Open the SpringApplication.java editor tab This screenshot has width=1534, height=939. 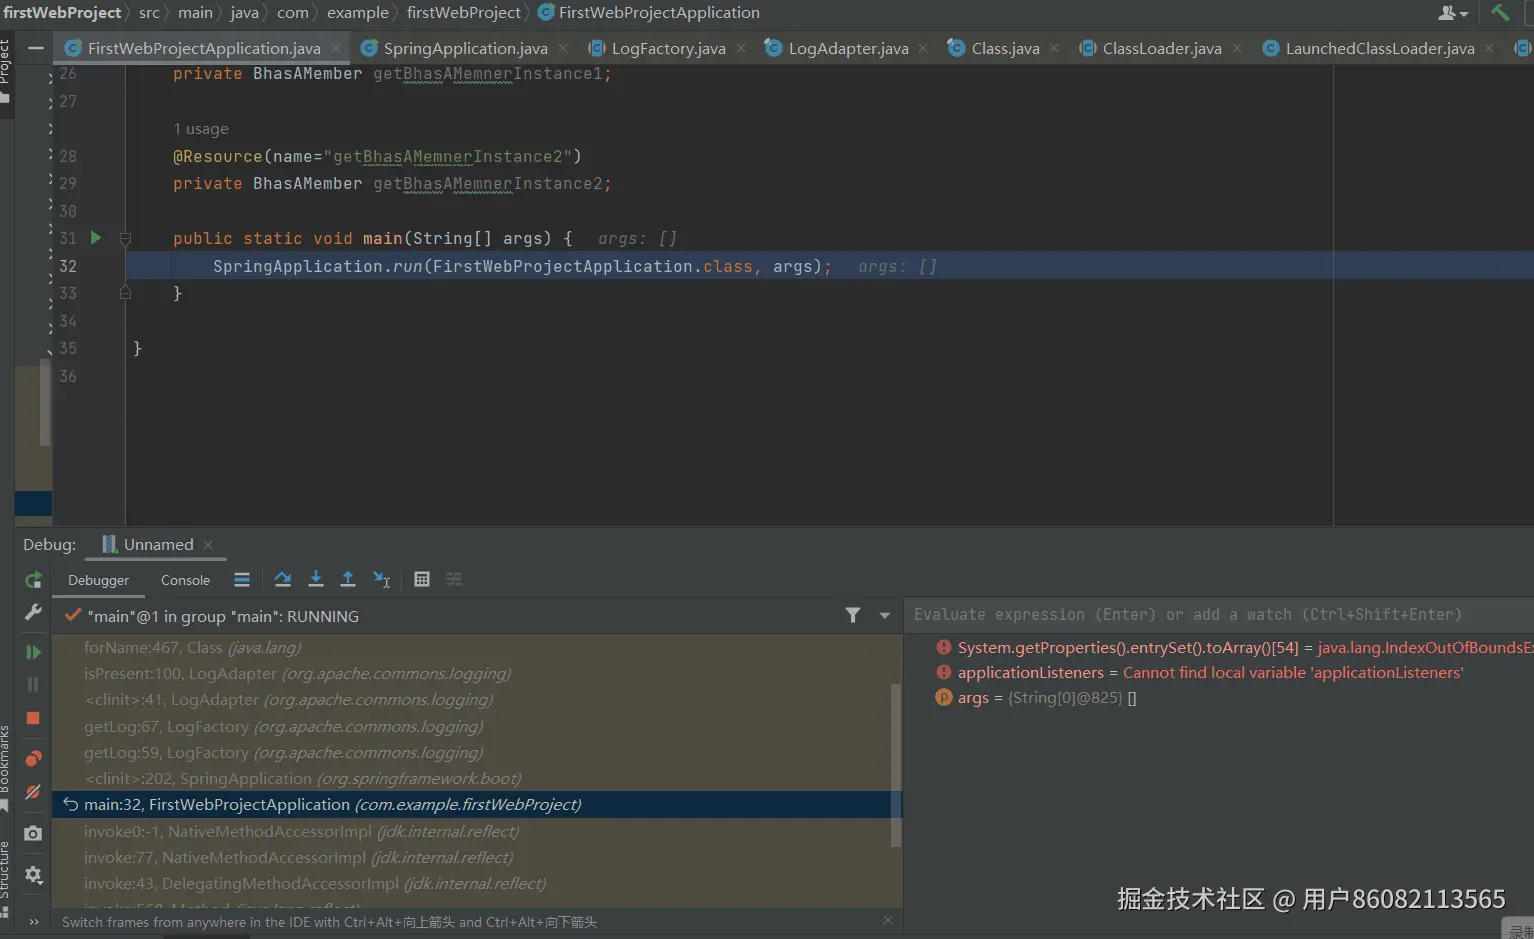(x=465, y=48)
